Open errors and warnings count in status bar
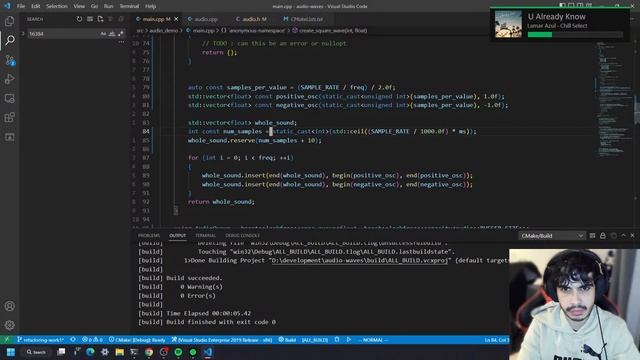Viewport: 640px width, 360px height. point(92,340)
